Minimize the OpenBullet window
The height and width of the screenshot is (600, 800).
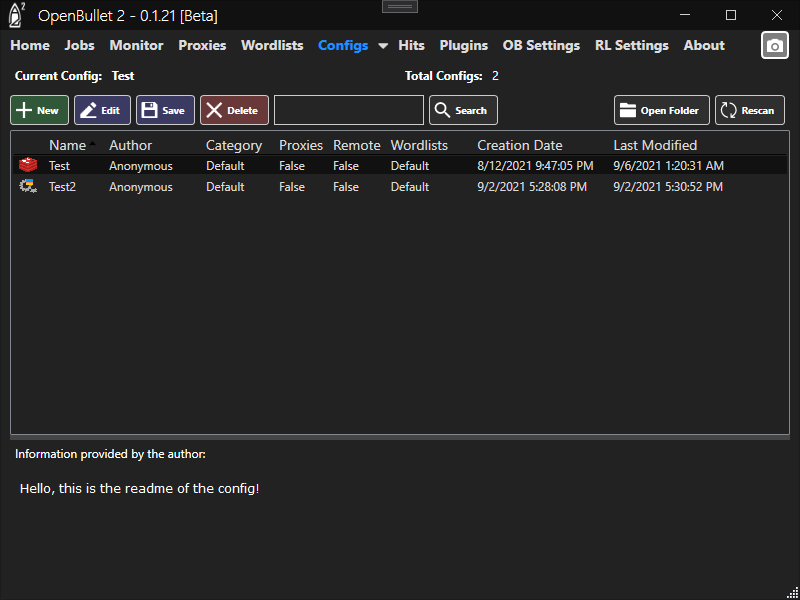685,15
